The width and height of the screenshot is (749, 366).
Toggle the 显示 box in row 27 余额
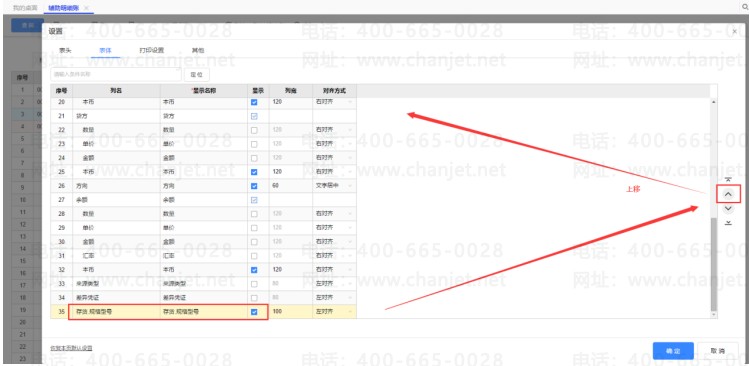click(254, 200)
